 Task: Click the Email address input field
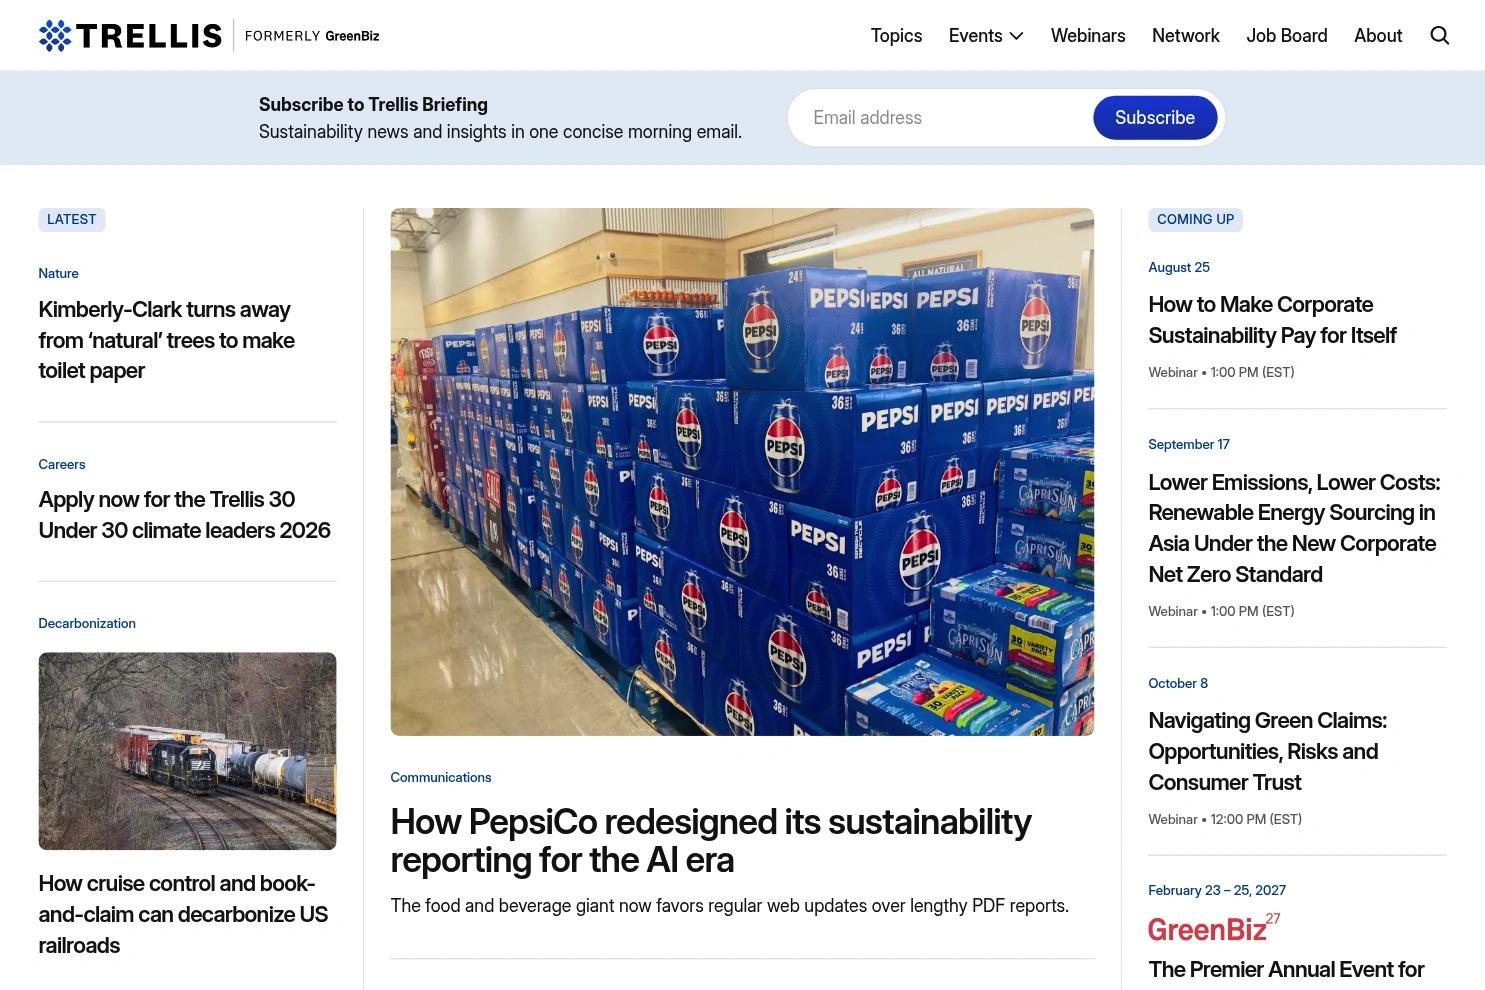940,118
